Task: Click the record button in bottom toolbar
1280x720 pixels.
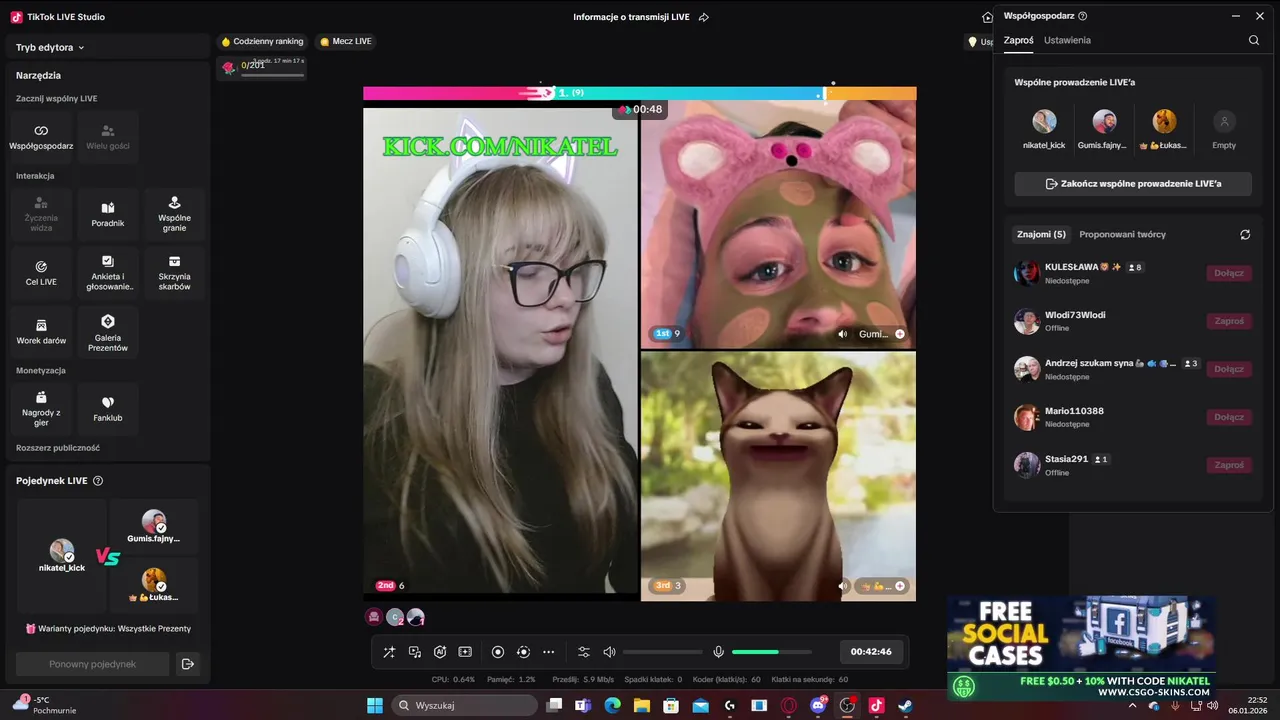Action: (498, 652)
